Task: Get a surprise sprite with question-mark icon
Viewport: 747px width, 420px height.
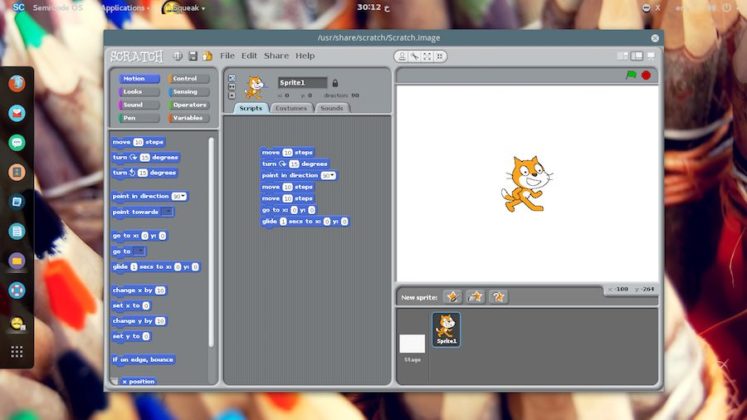Action: pos(498,297)
